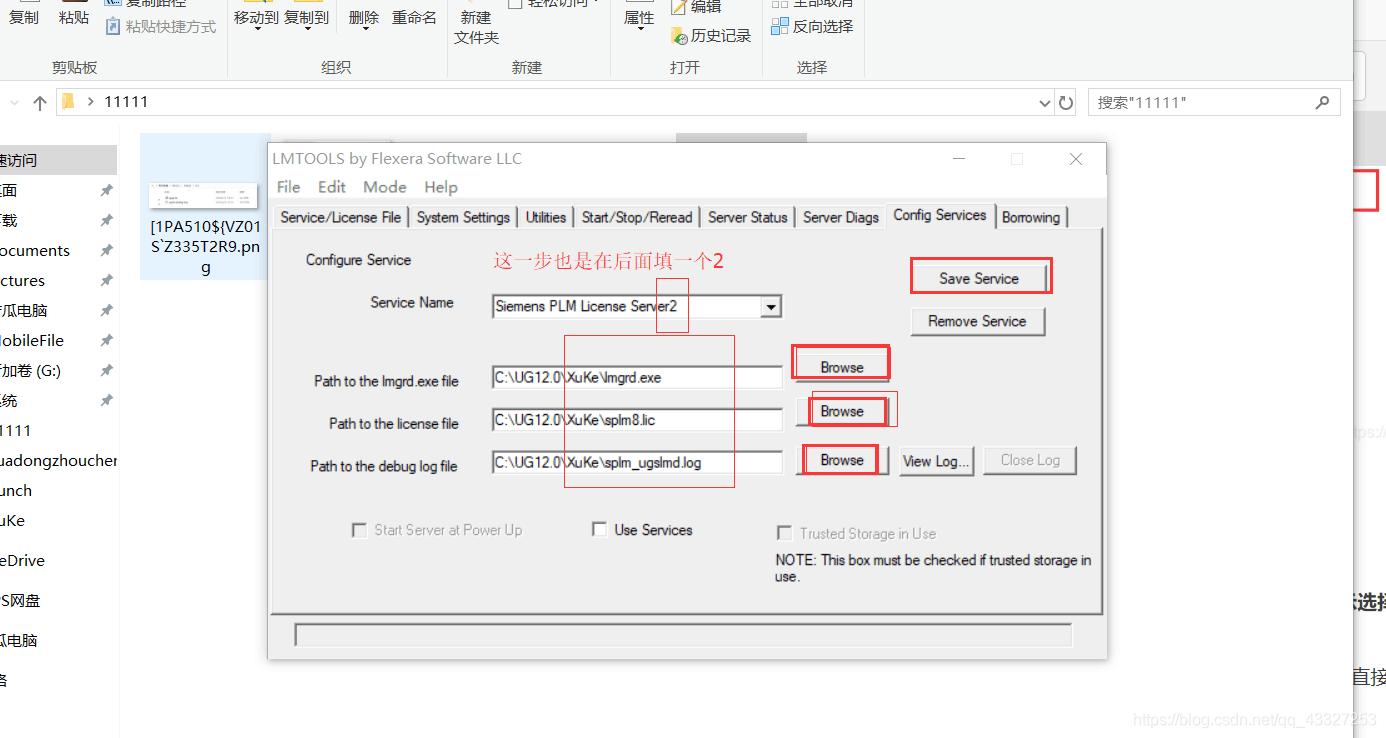The image size is (1386, 738).
Task: Minimize the LMTOOLS window
Action: [959, 159]
